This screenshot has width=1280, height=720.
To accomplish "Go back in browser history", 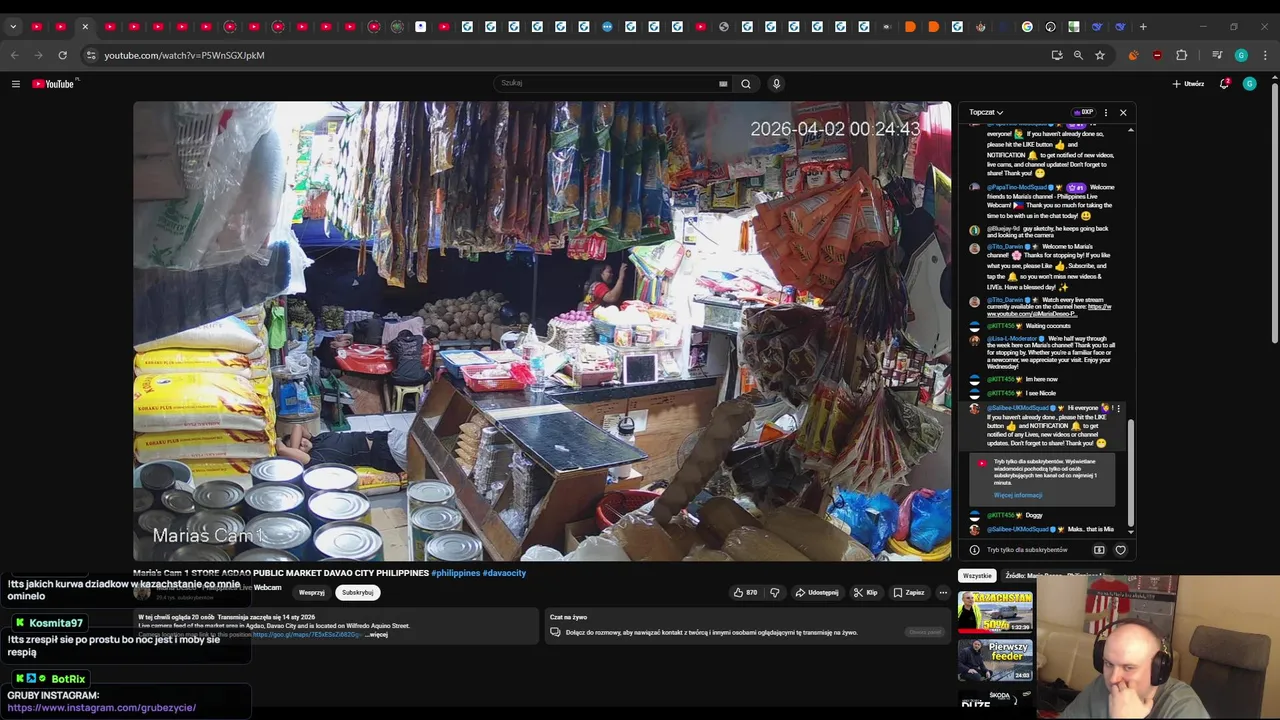I will [15, 55].
